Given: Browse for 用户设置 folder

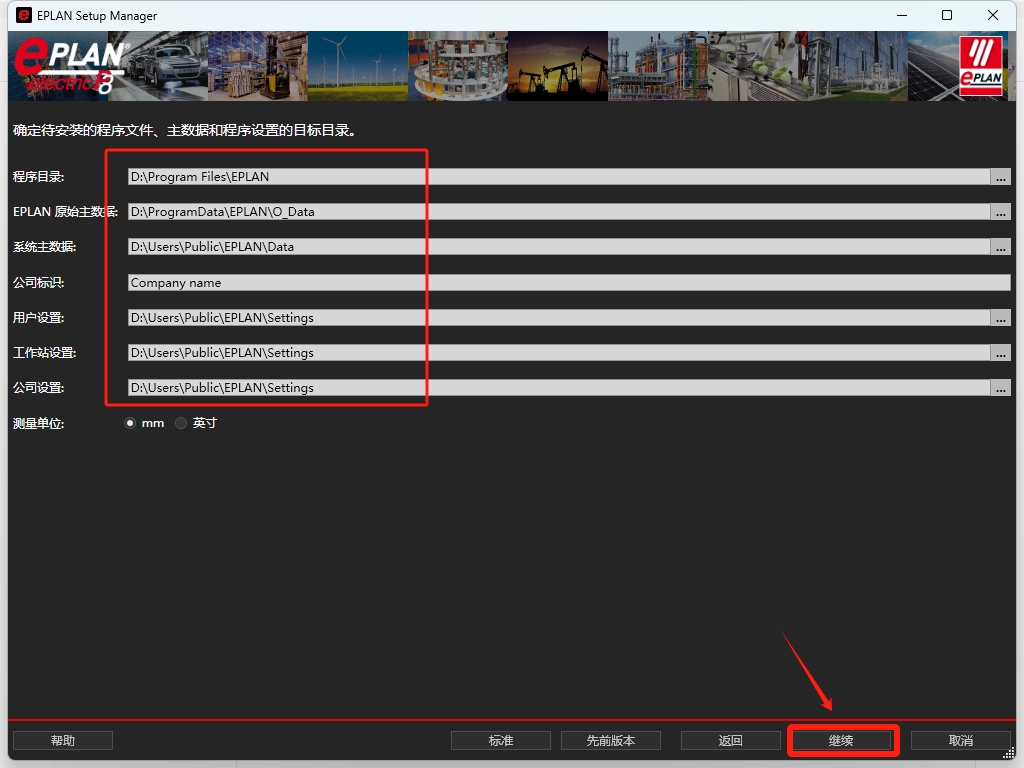Looking at the screenshot, I should click(x=1000, y=318).
